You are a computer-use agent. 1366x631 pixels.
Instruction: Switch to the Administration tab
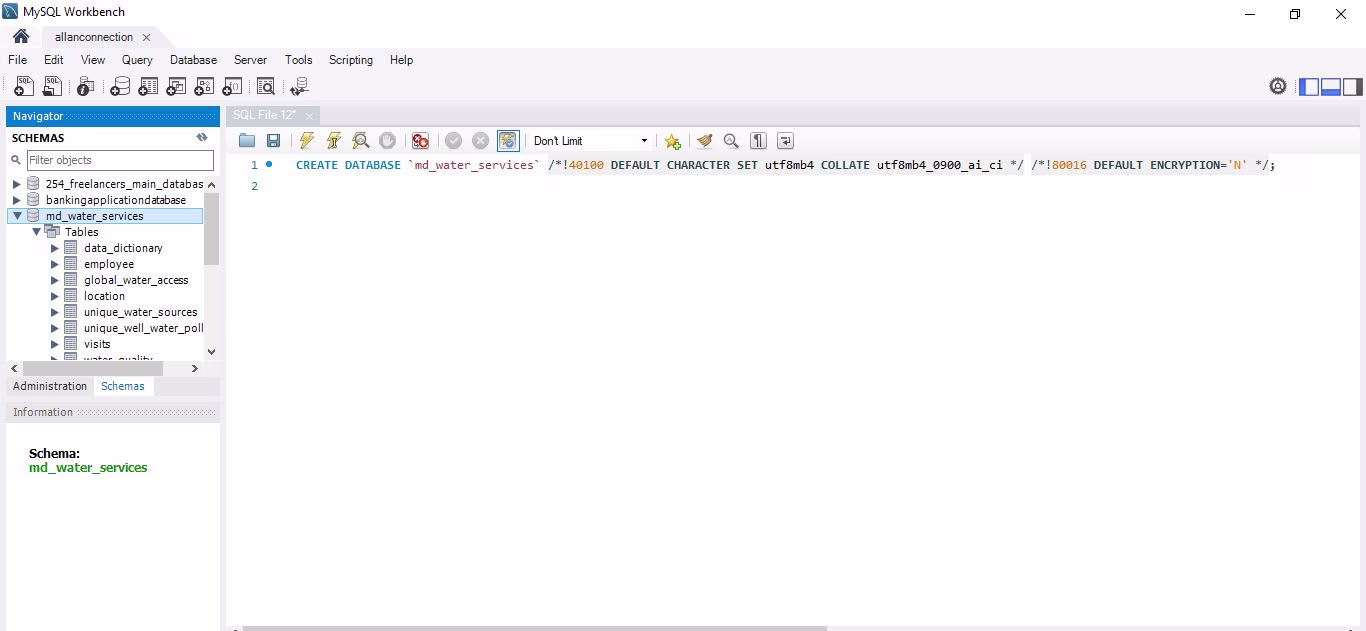click(50, 386)
